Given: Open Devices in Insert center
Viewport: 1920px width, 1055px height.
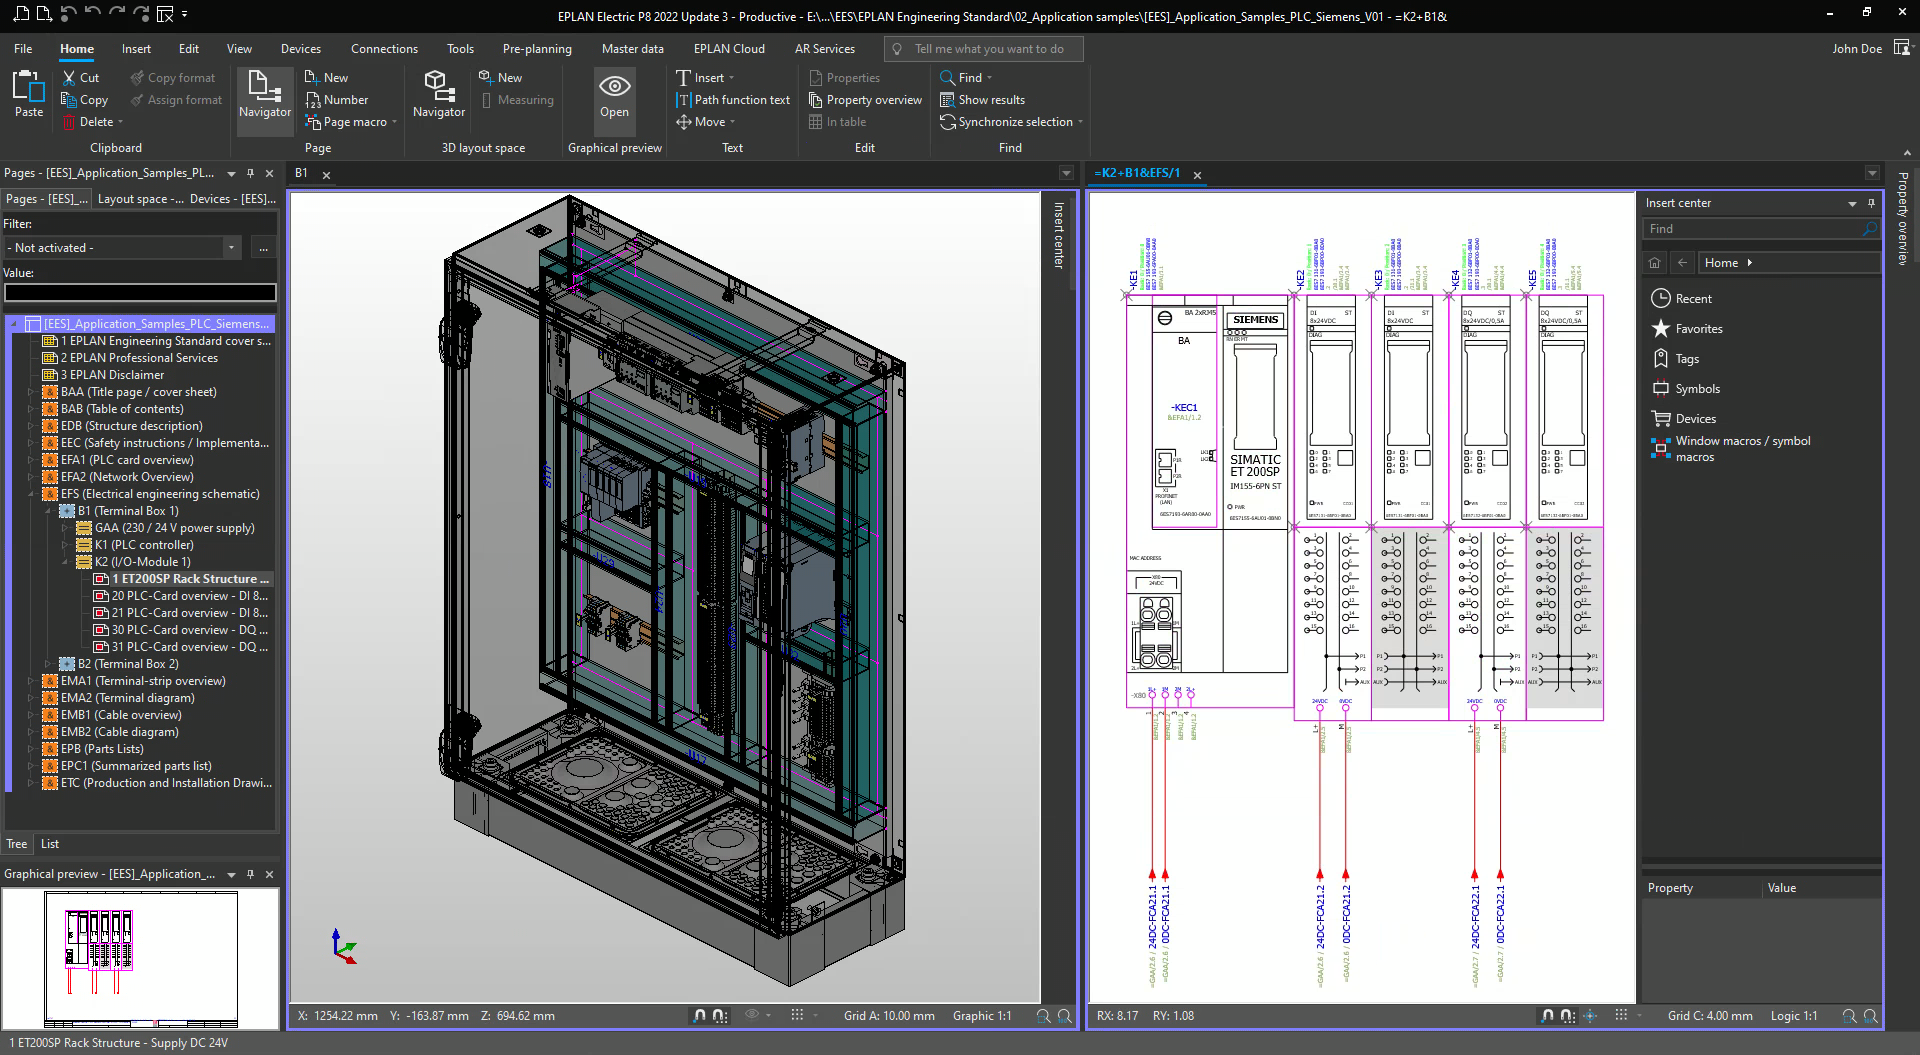Looking at the screenshot, I should click(1695, 419).
